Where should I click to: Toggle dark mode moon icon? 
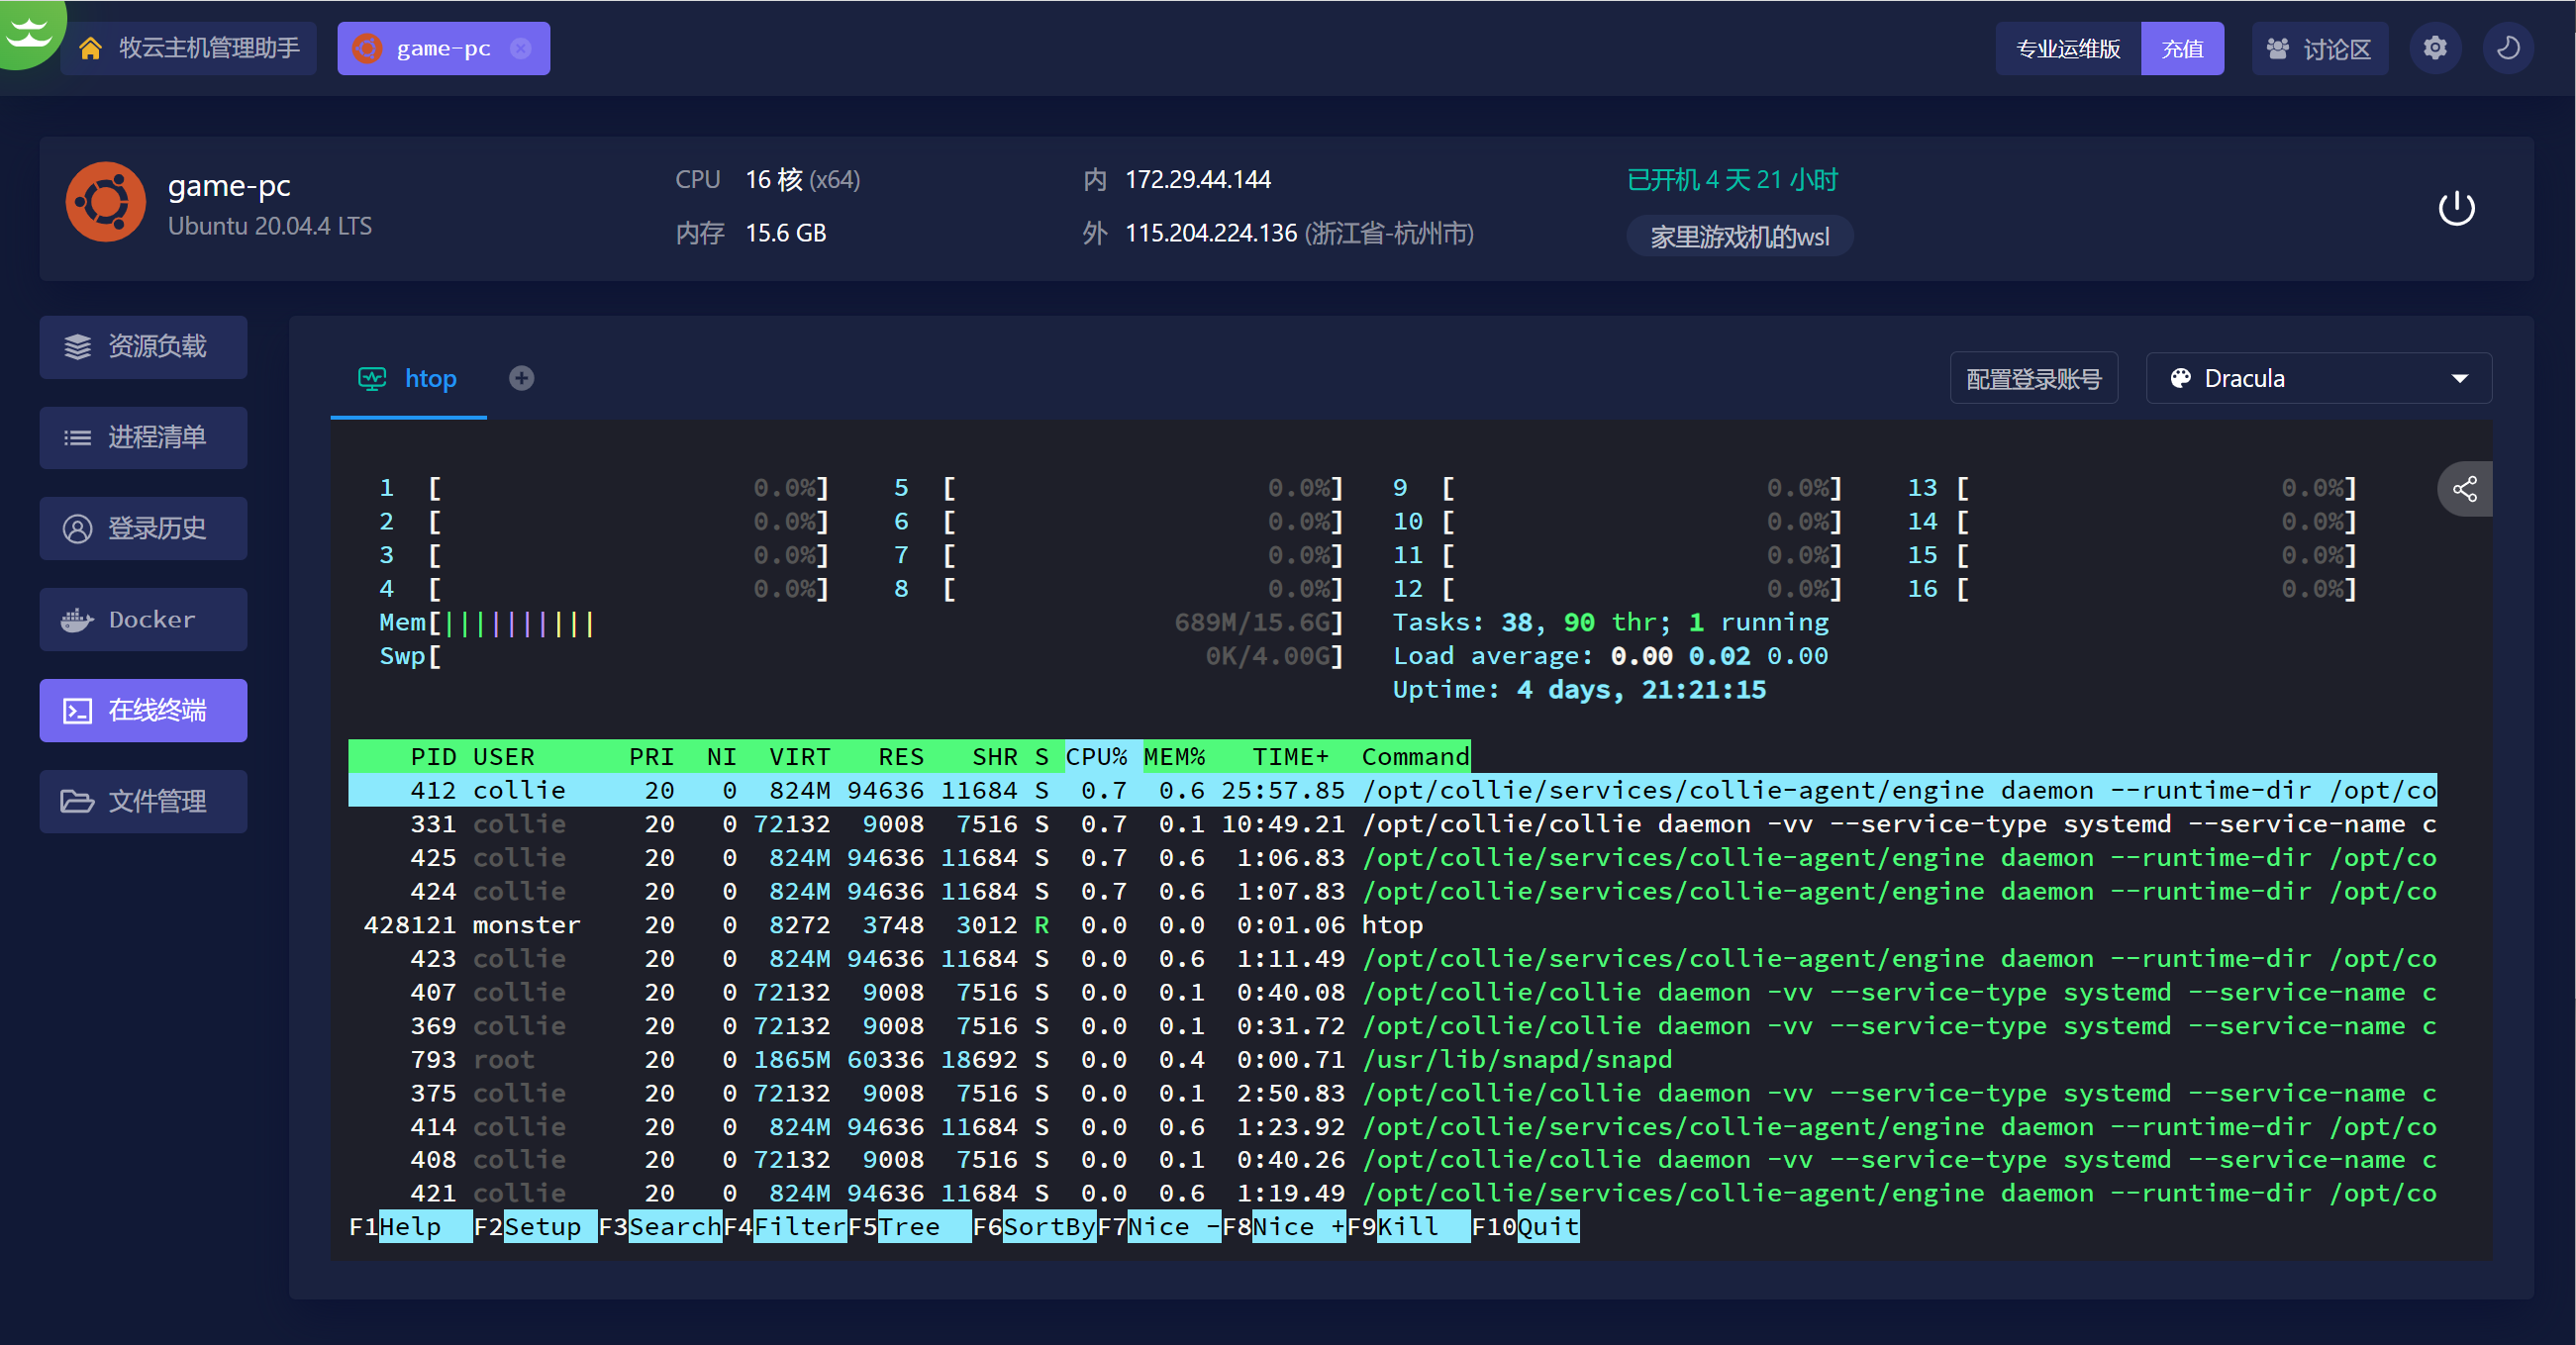pos(2507,48)
